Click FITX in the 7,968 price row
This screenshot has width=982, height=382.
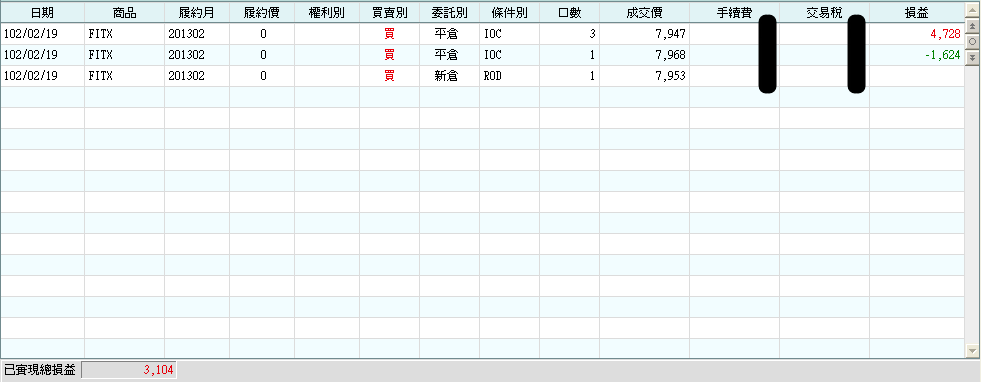(x=124, y=55)
